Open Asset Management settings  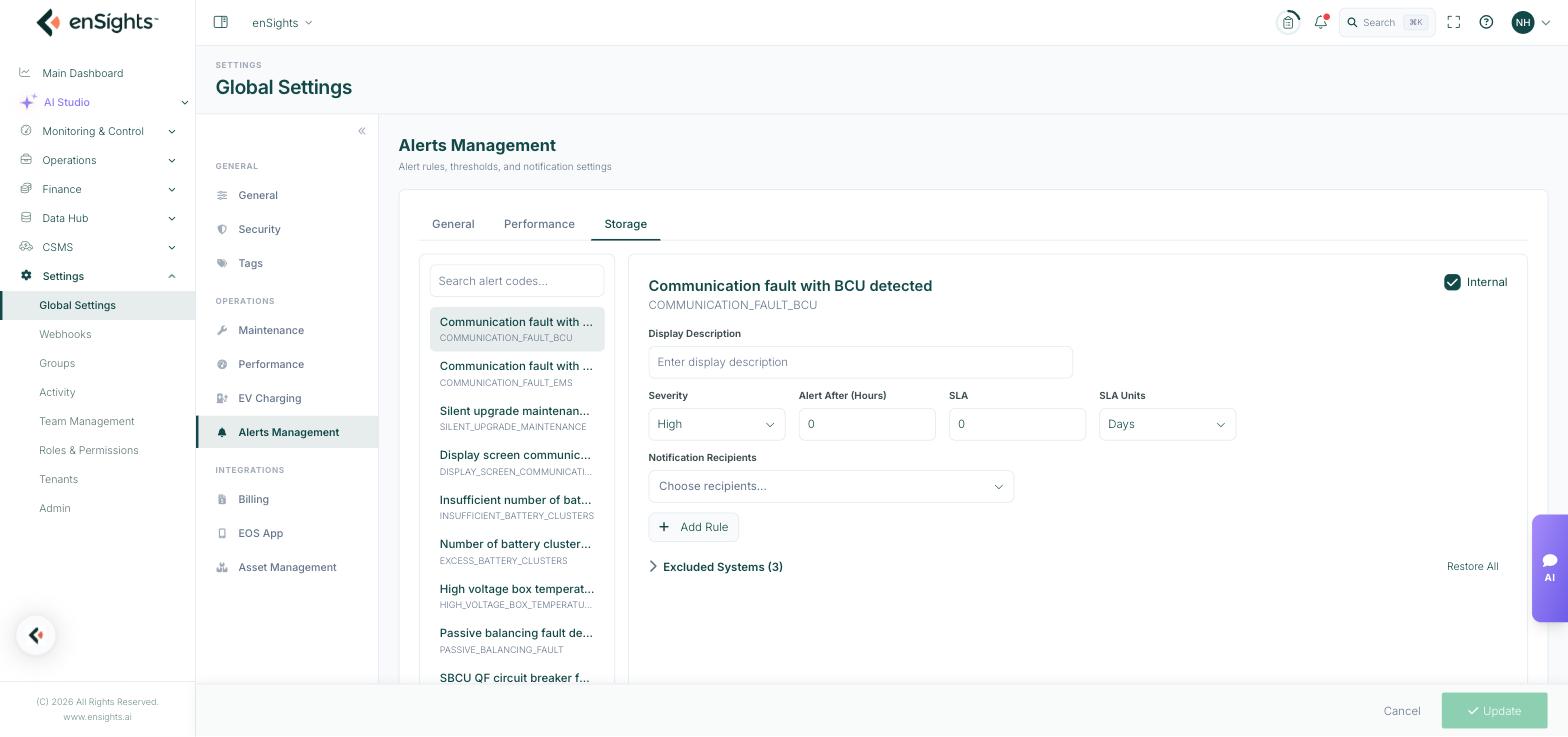click(287, 567)
